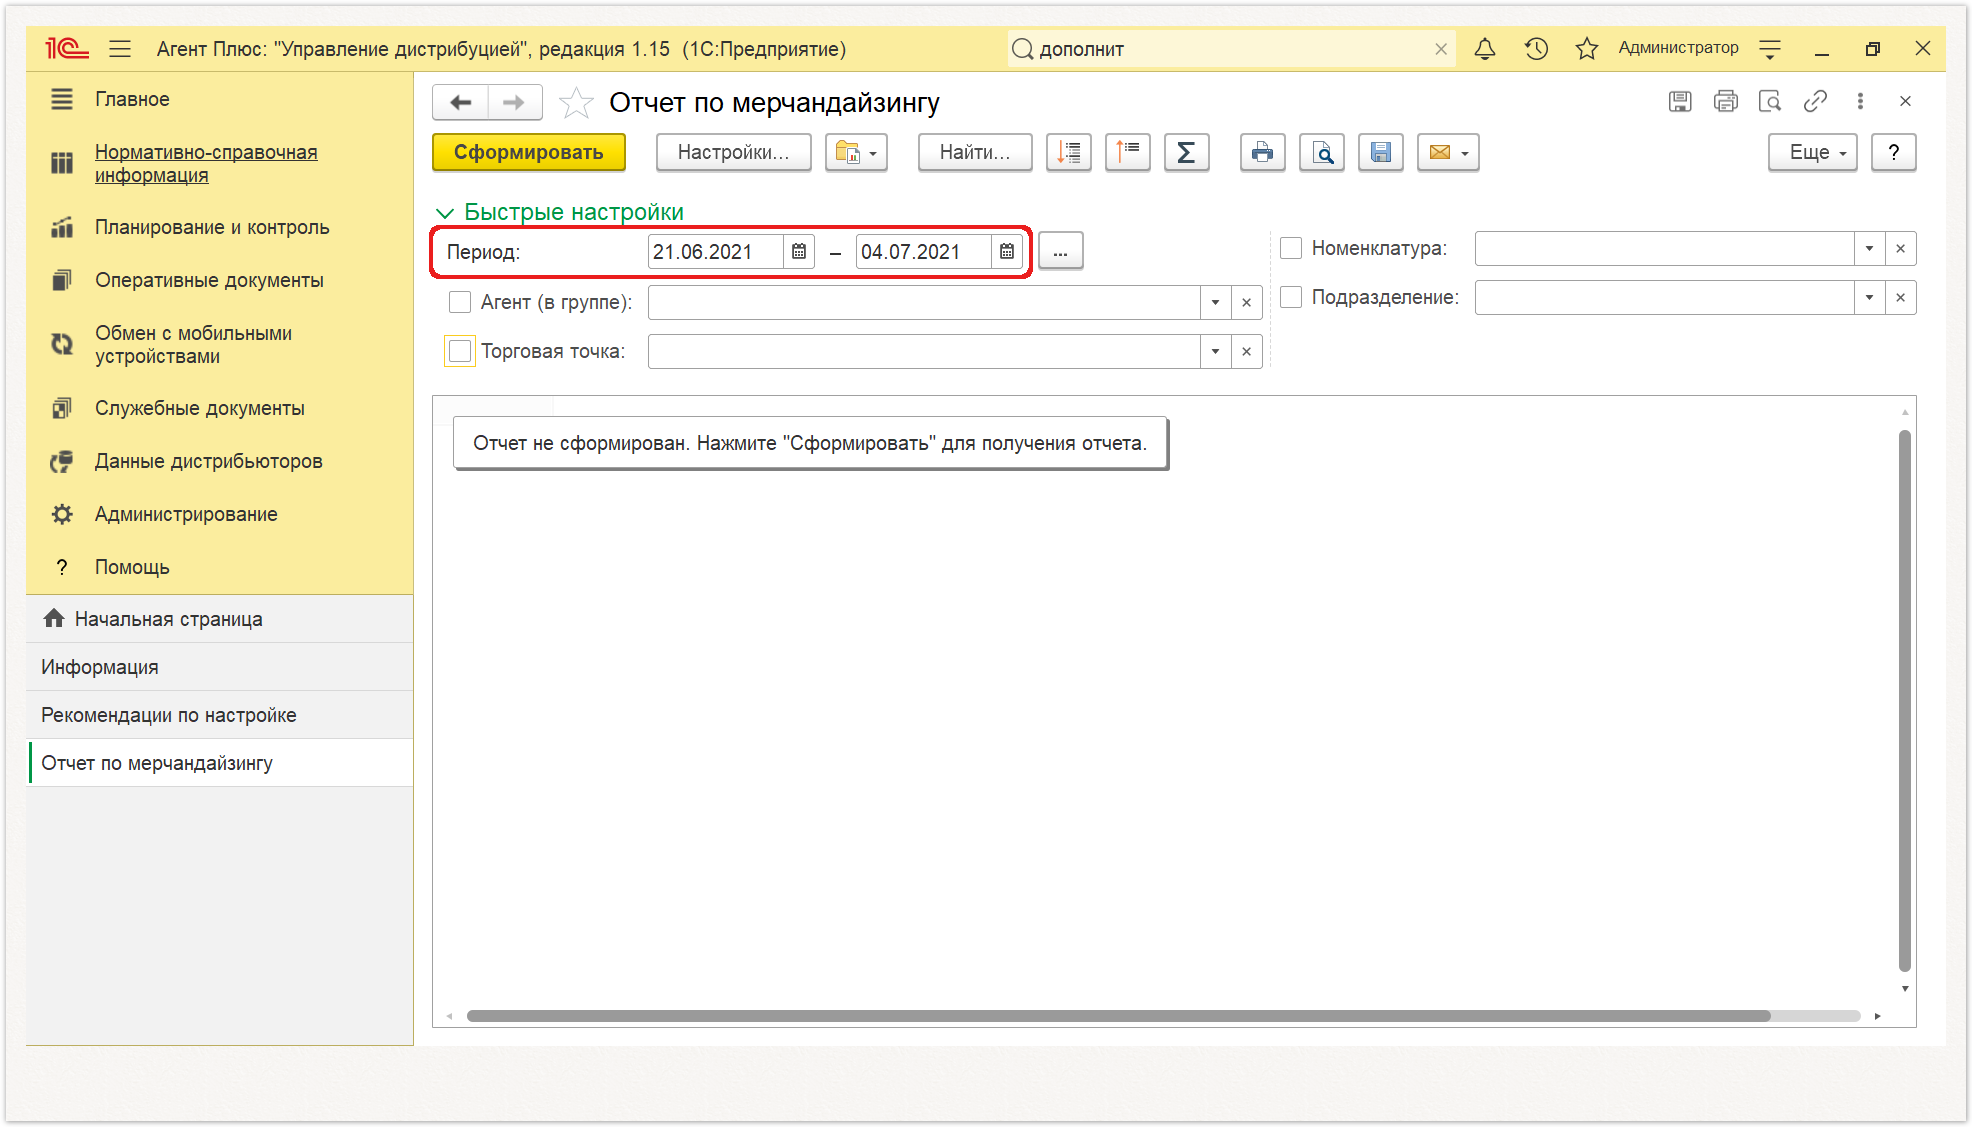Send the report by email icon
This screenshot has height=1127, width=1972.
point(1448,152)
